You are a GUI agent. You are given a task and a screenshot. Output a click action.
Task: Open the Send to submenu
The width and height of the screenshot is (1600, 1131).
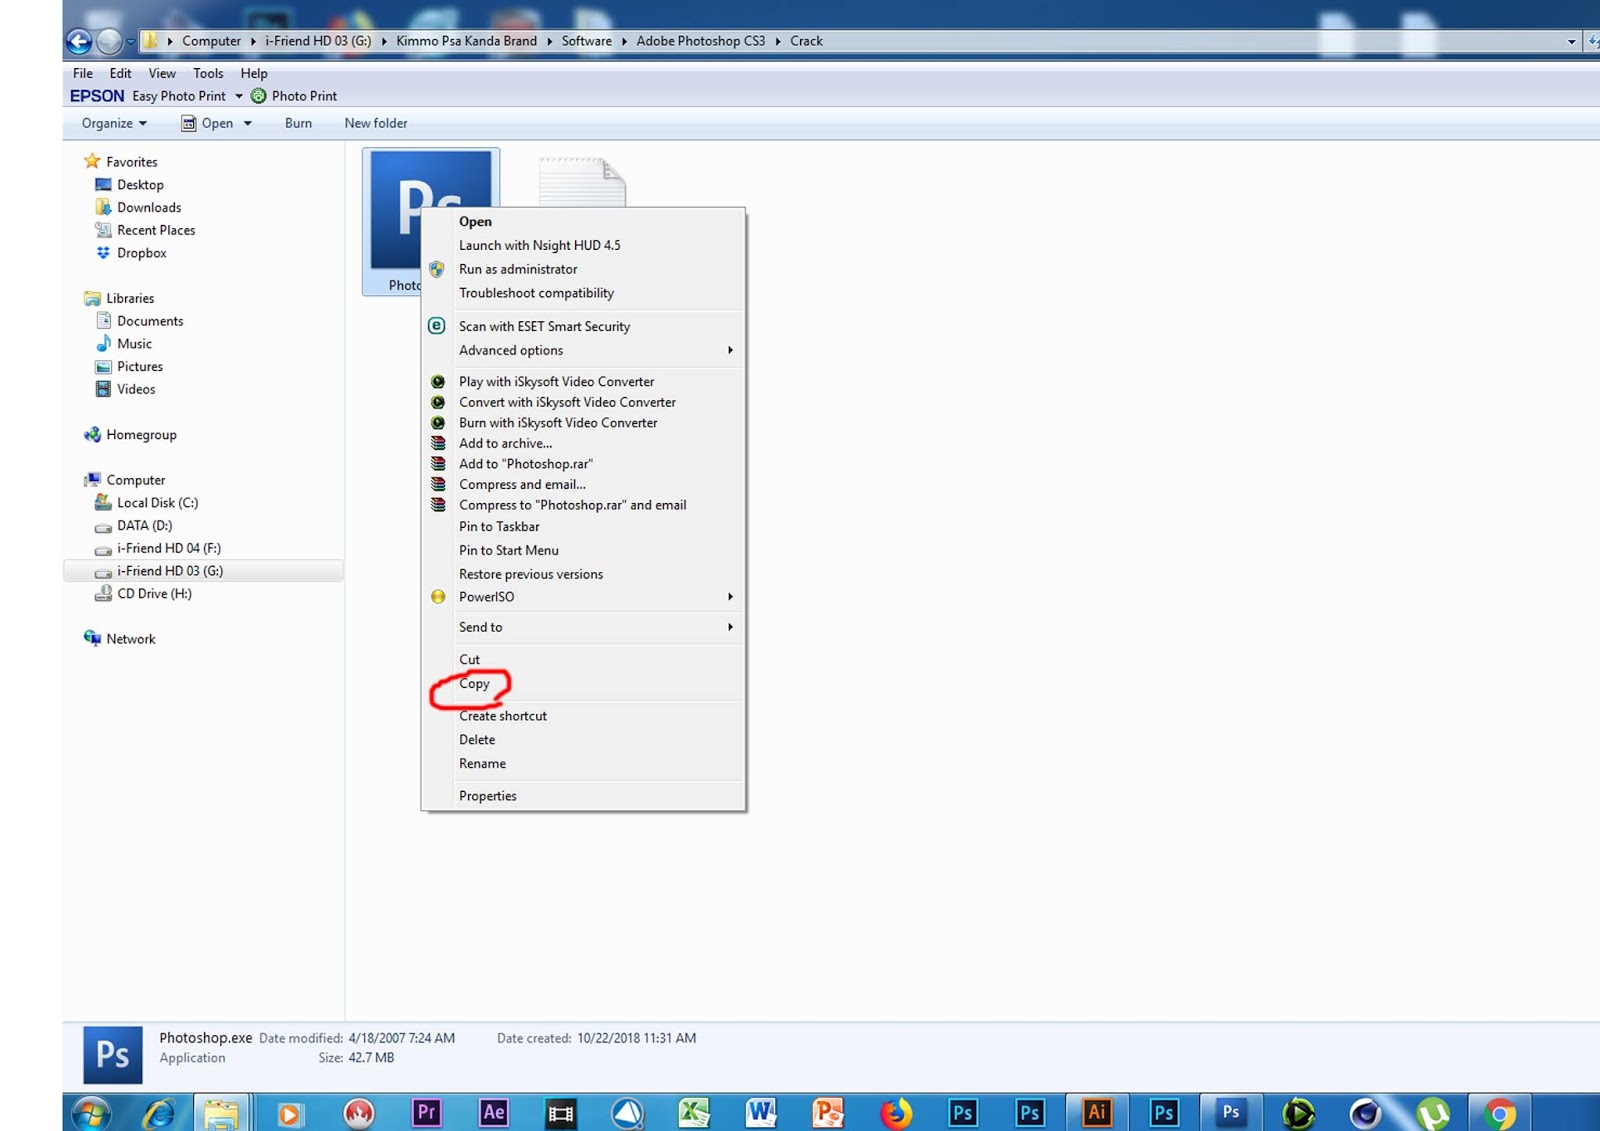[583, 627]
